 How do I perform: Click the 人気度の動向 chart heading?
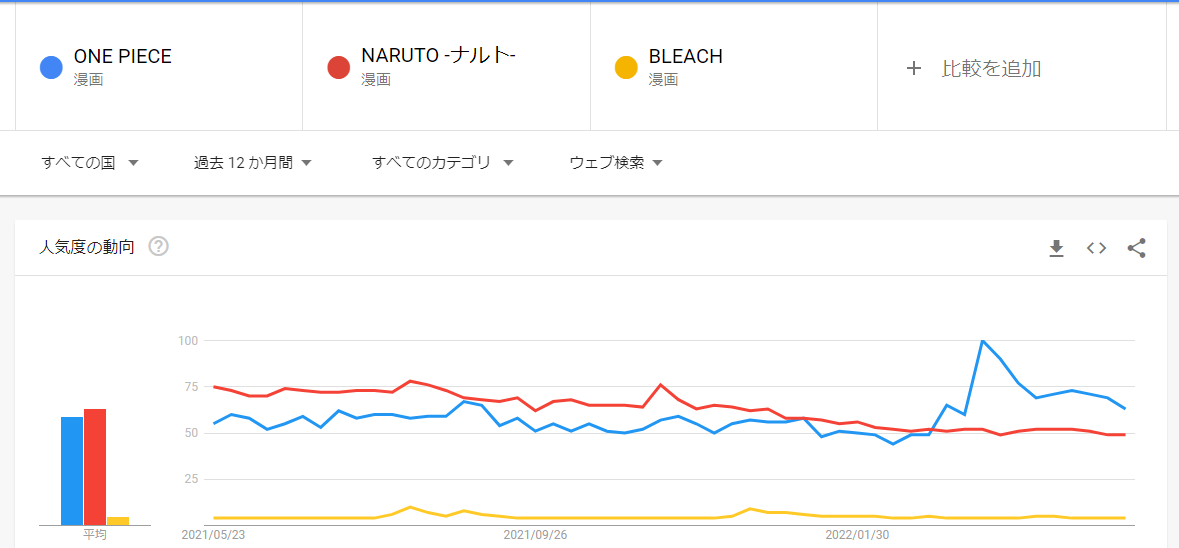pyautogui.click(x=87, y=247)
